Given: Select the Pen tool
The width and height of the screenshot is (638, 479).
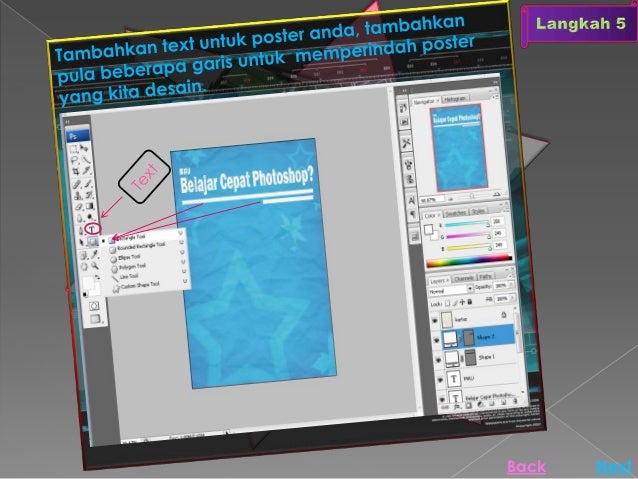Looking at the screenshot, I should [x=81, y=230].
